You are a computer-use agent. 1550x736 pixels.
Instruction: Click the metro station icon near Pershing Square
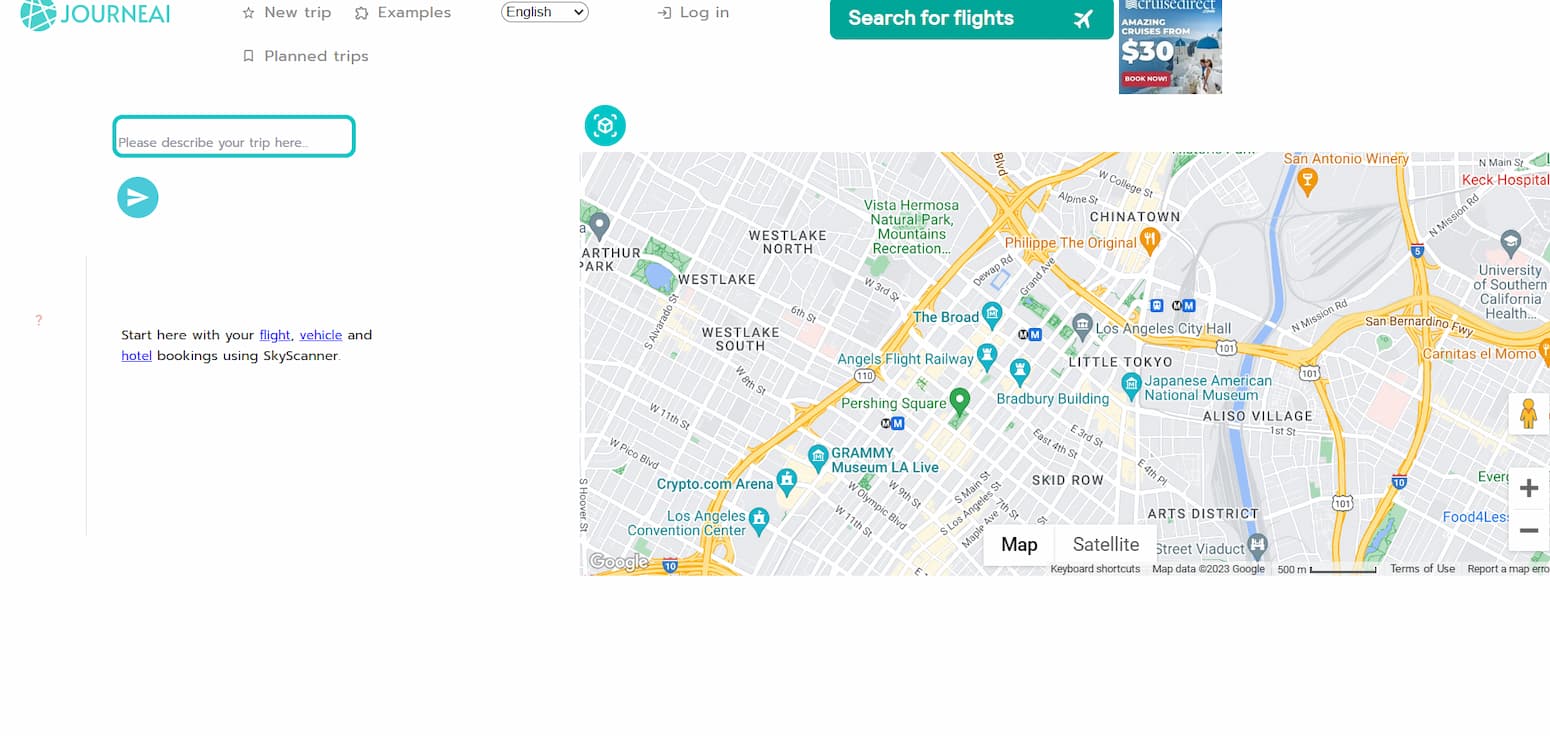point(892,423)
